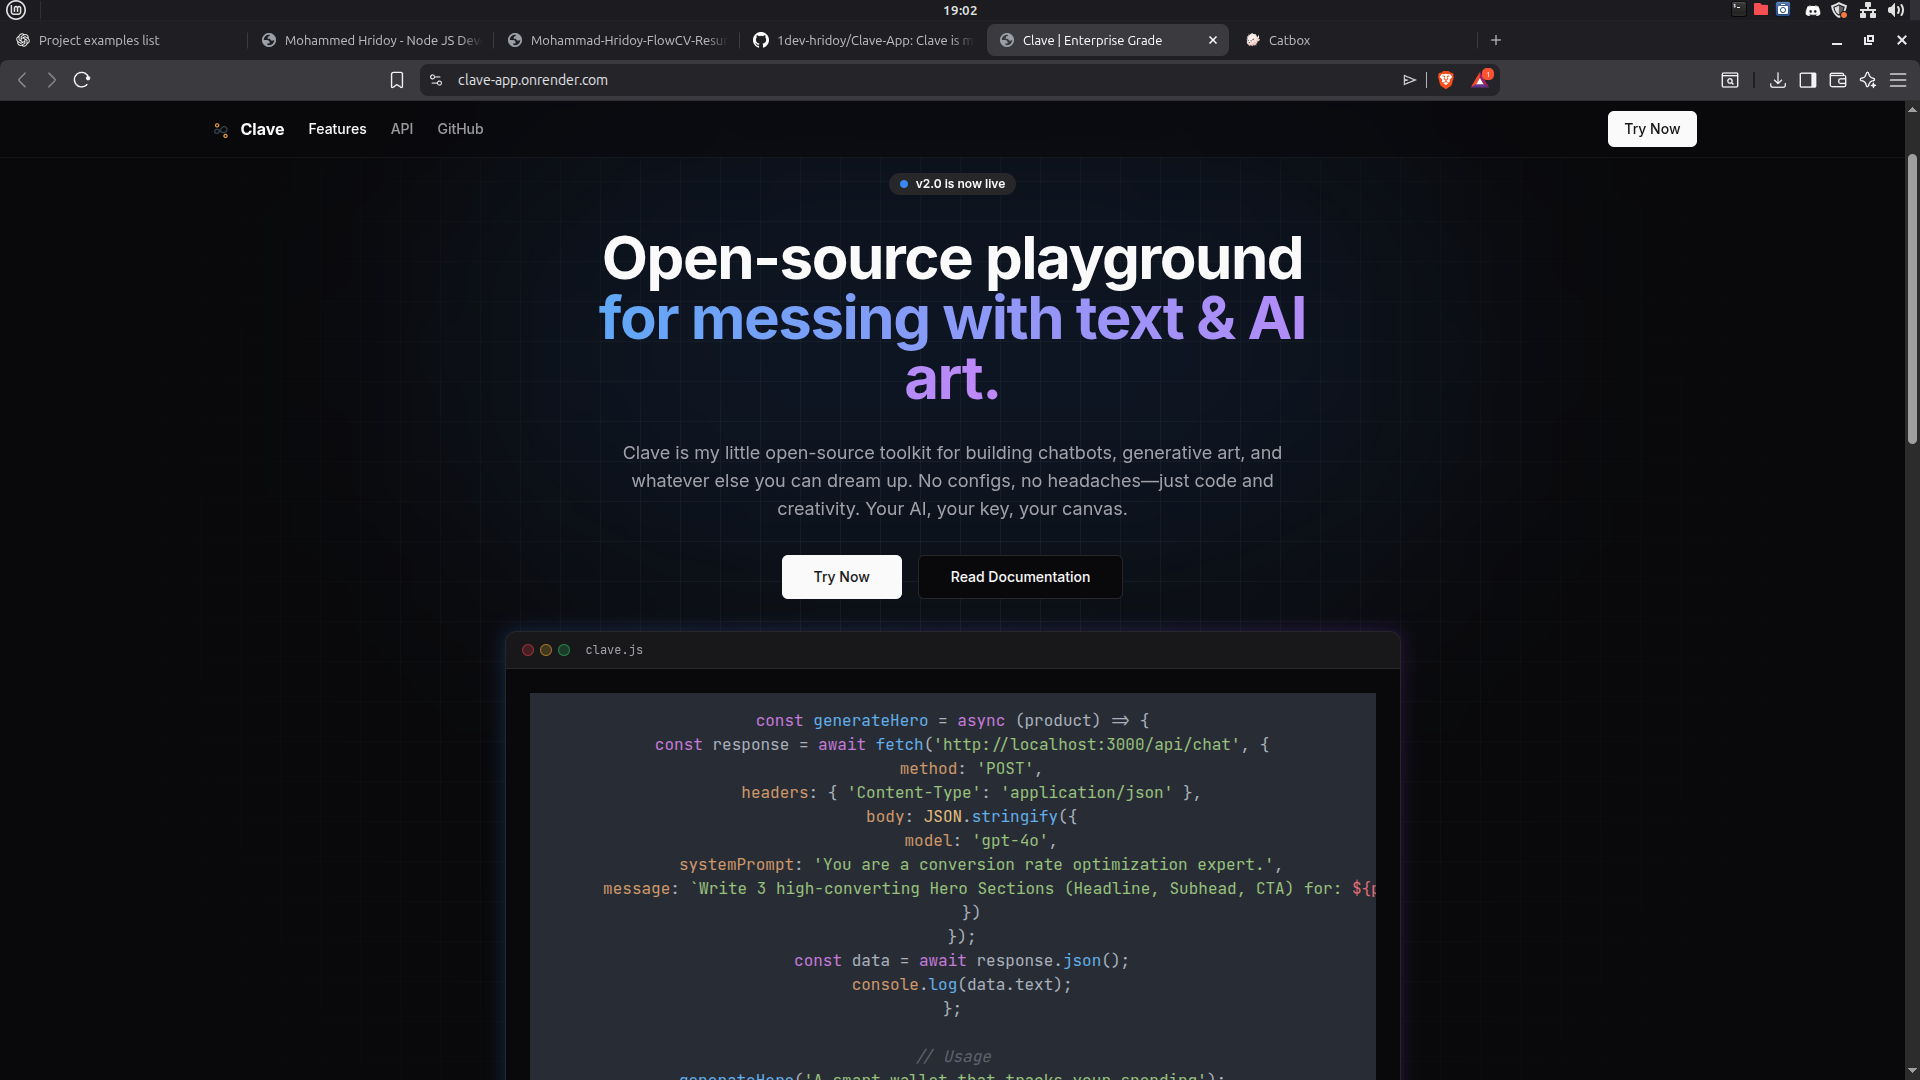
Task: Click the site settings icon in the address bar
Action: point(436,80)
